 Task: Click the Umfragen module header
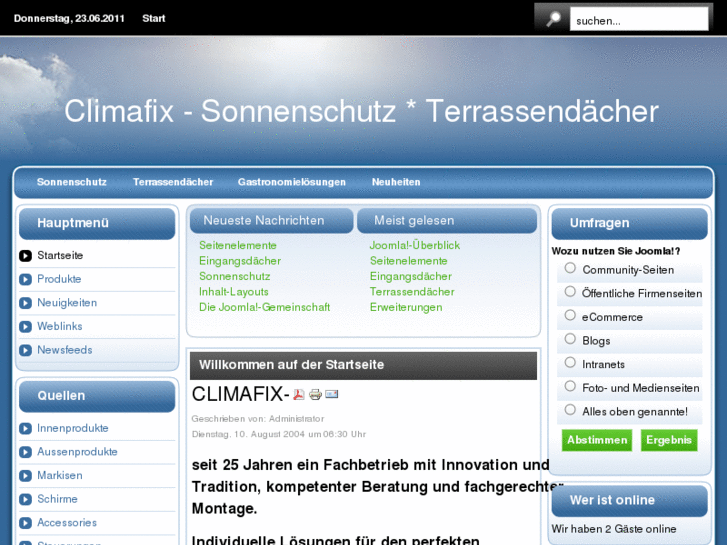(630, 223)
